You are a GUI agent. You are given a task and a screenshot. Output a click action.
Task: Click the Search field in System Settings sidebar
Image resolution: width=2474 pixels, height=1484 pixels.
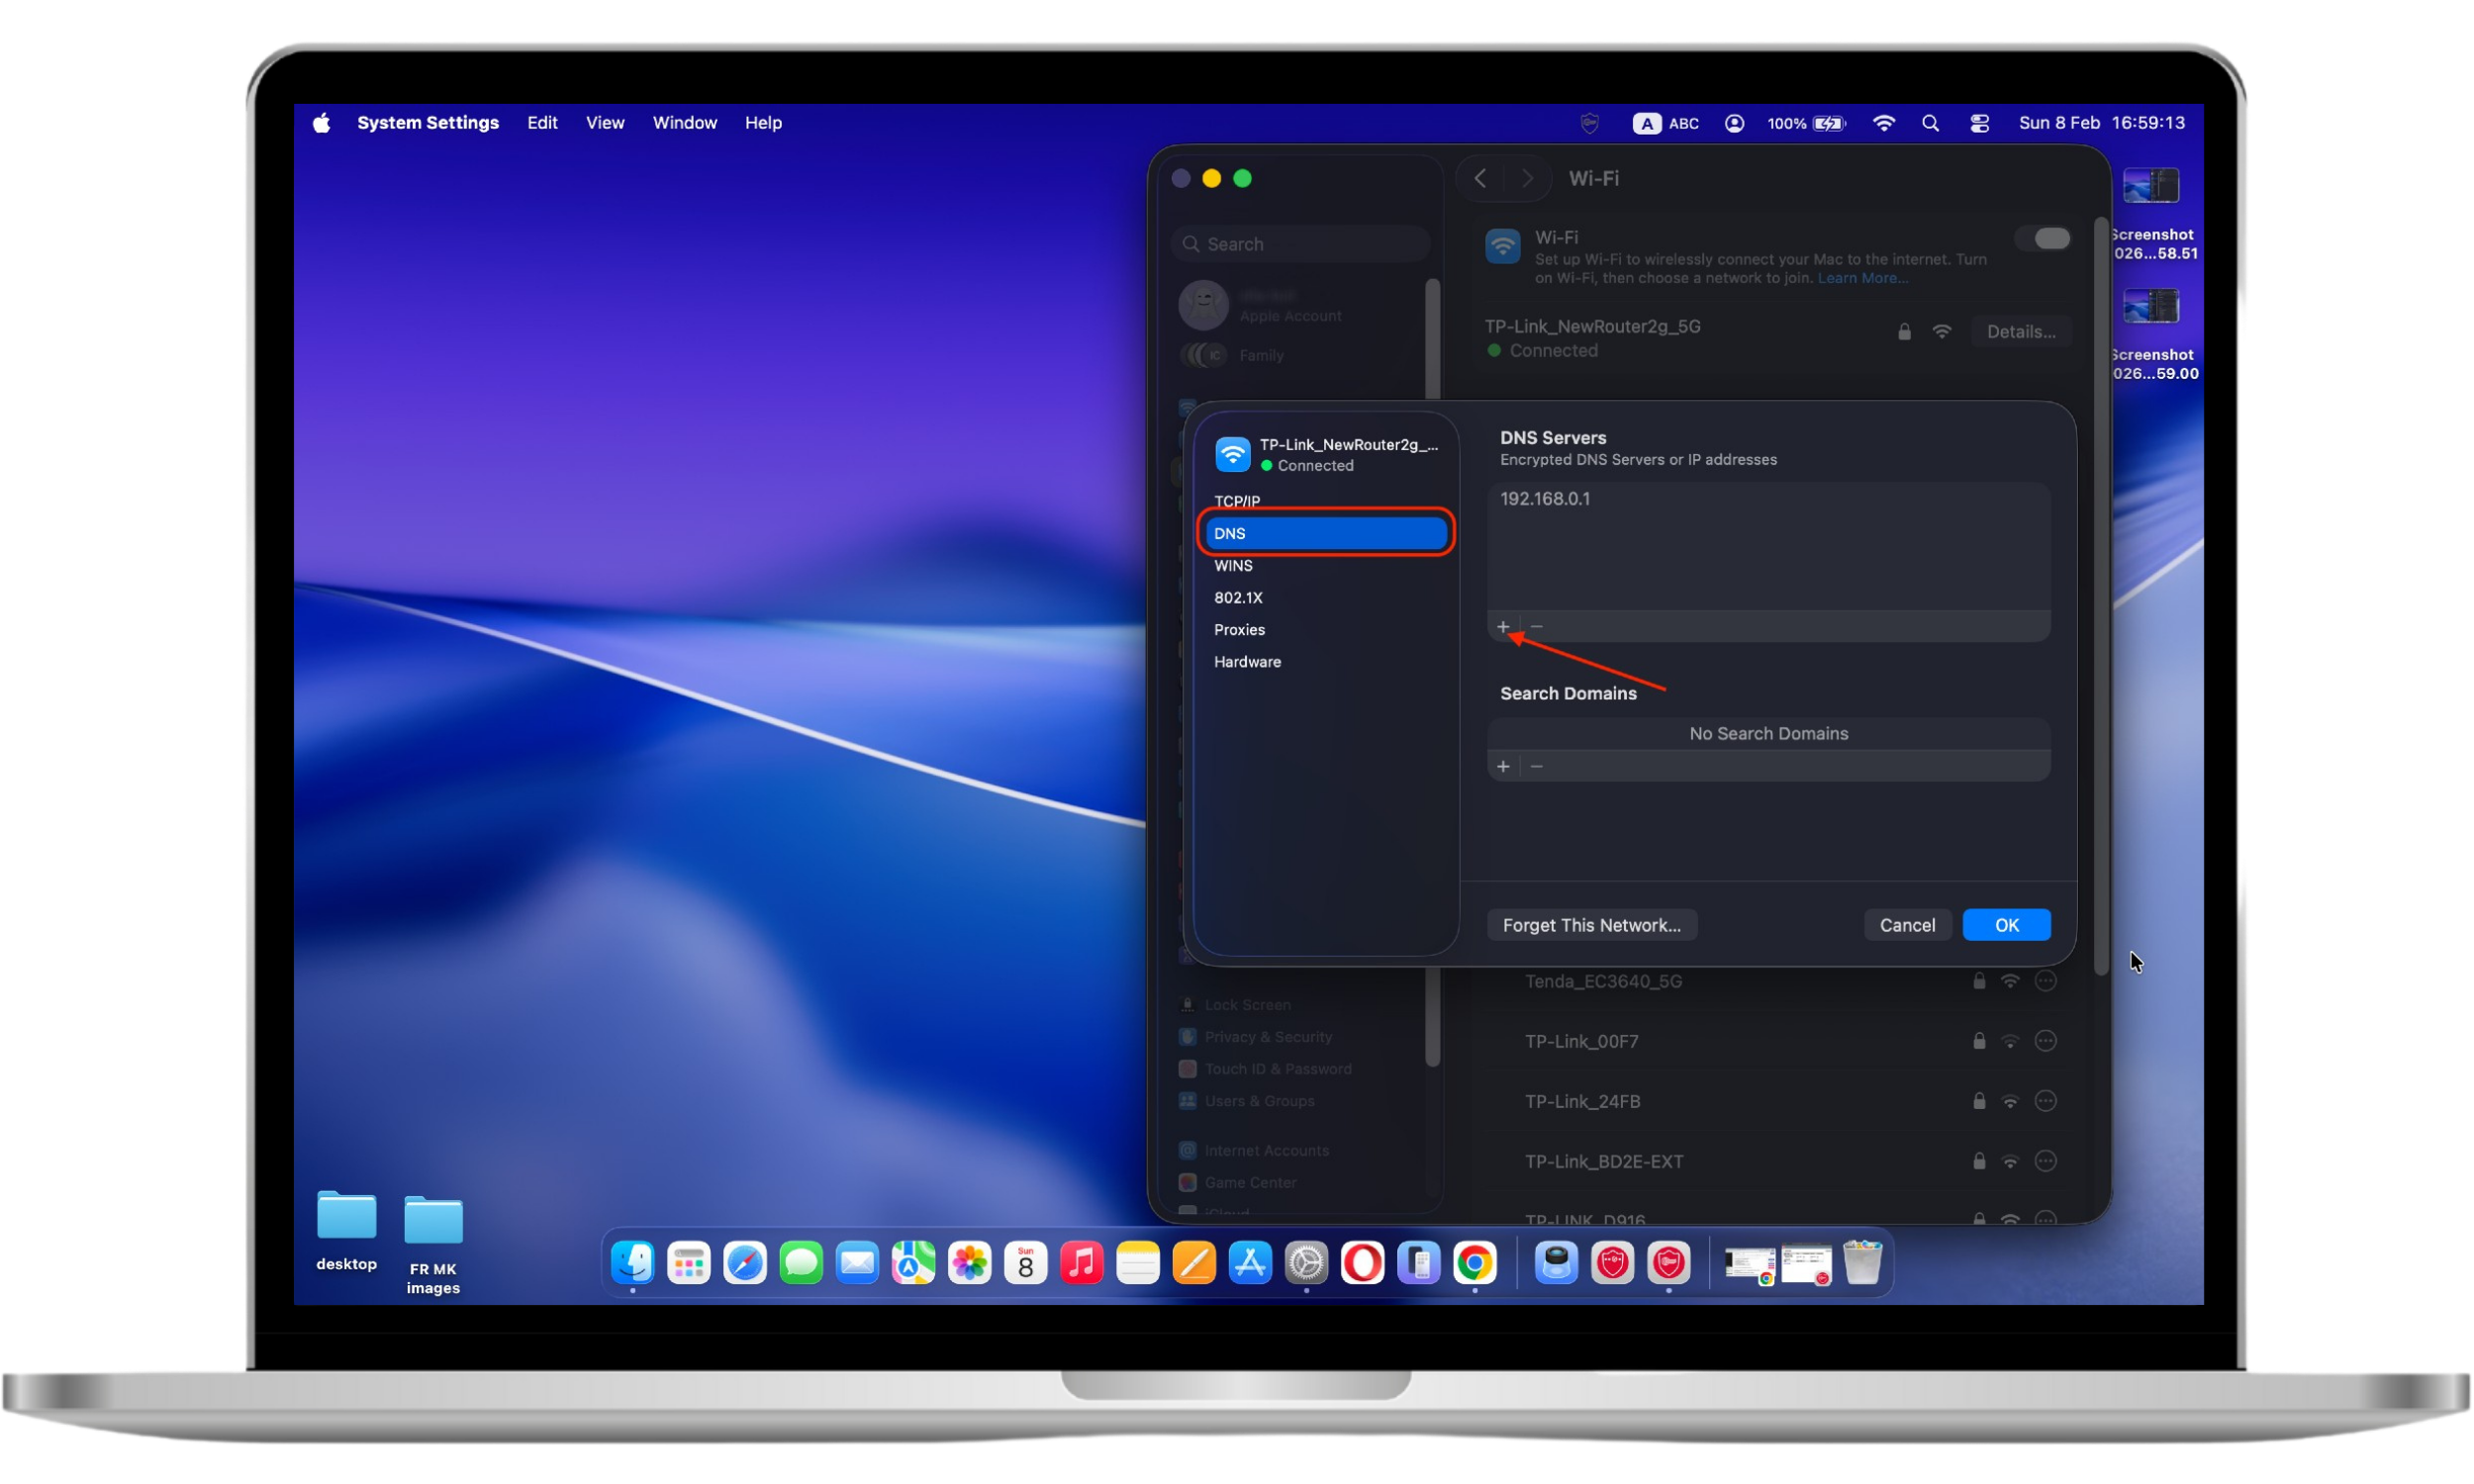coord(1299,243)
